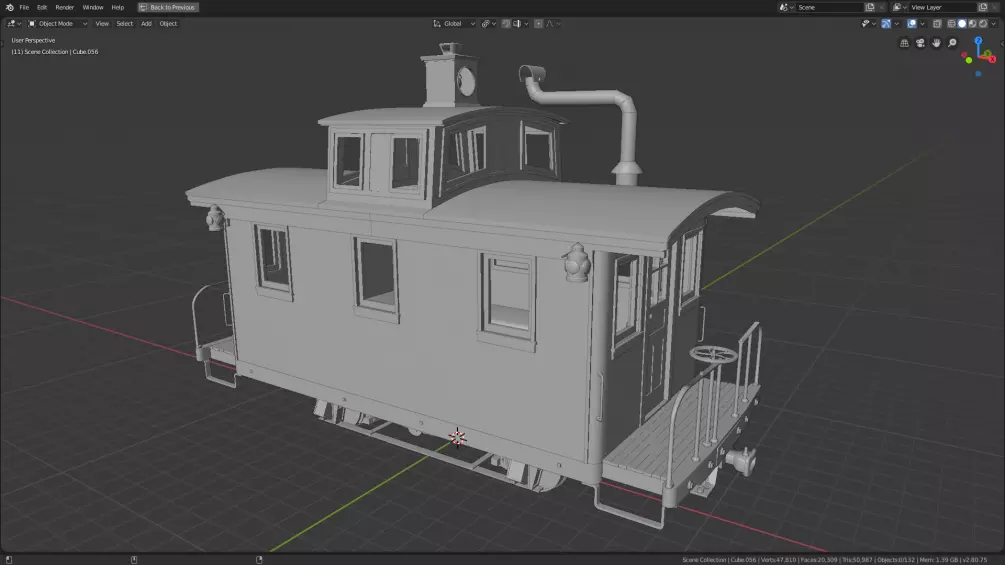Toggle viewport gizmos display
Screen dimensions: 1005x565
886,24
